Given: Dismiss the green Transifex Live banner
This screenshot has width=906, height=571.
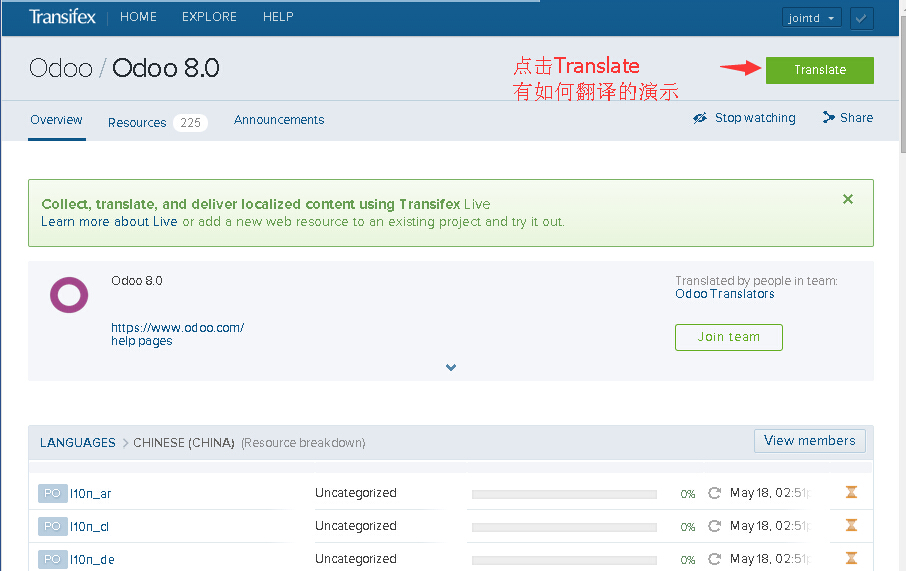Looking at the screenshot, I should [848, 199].
